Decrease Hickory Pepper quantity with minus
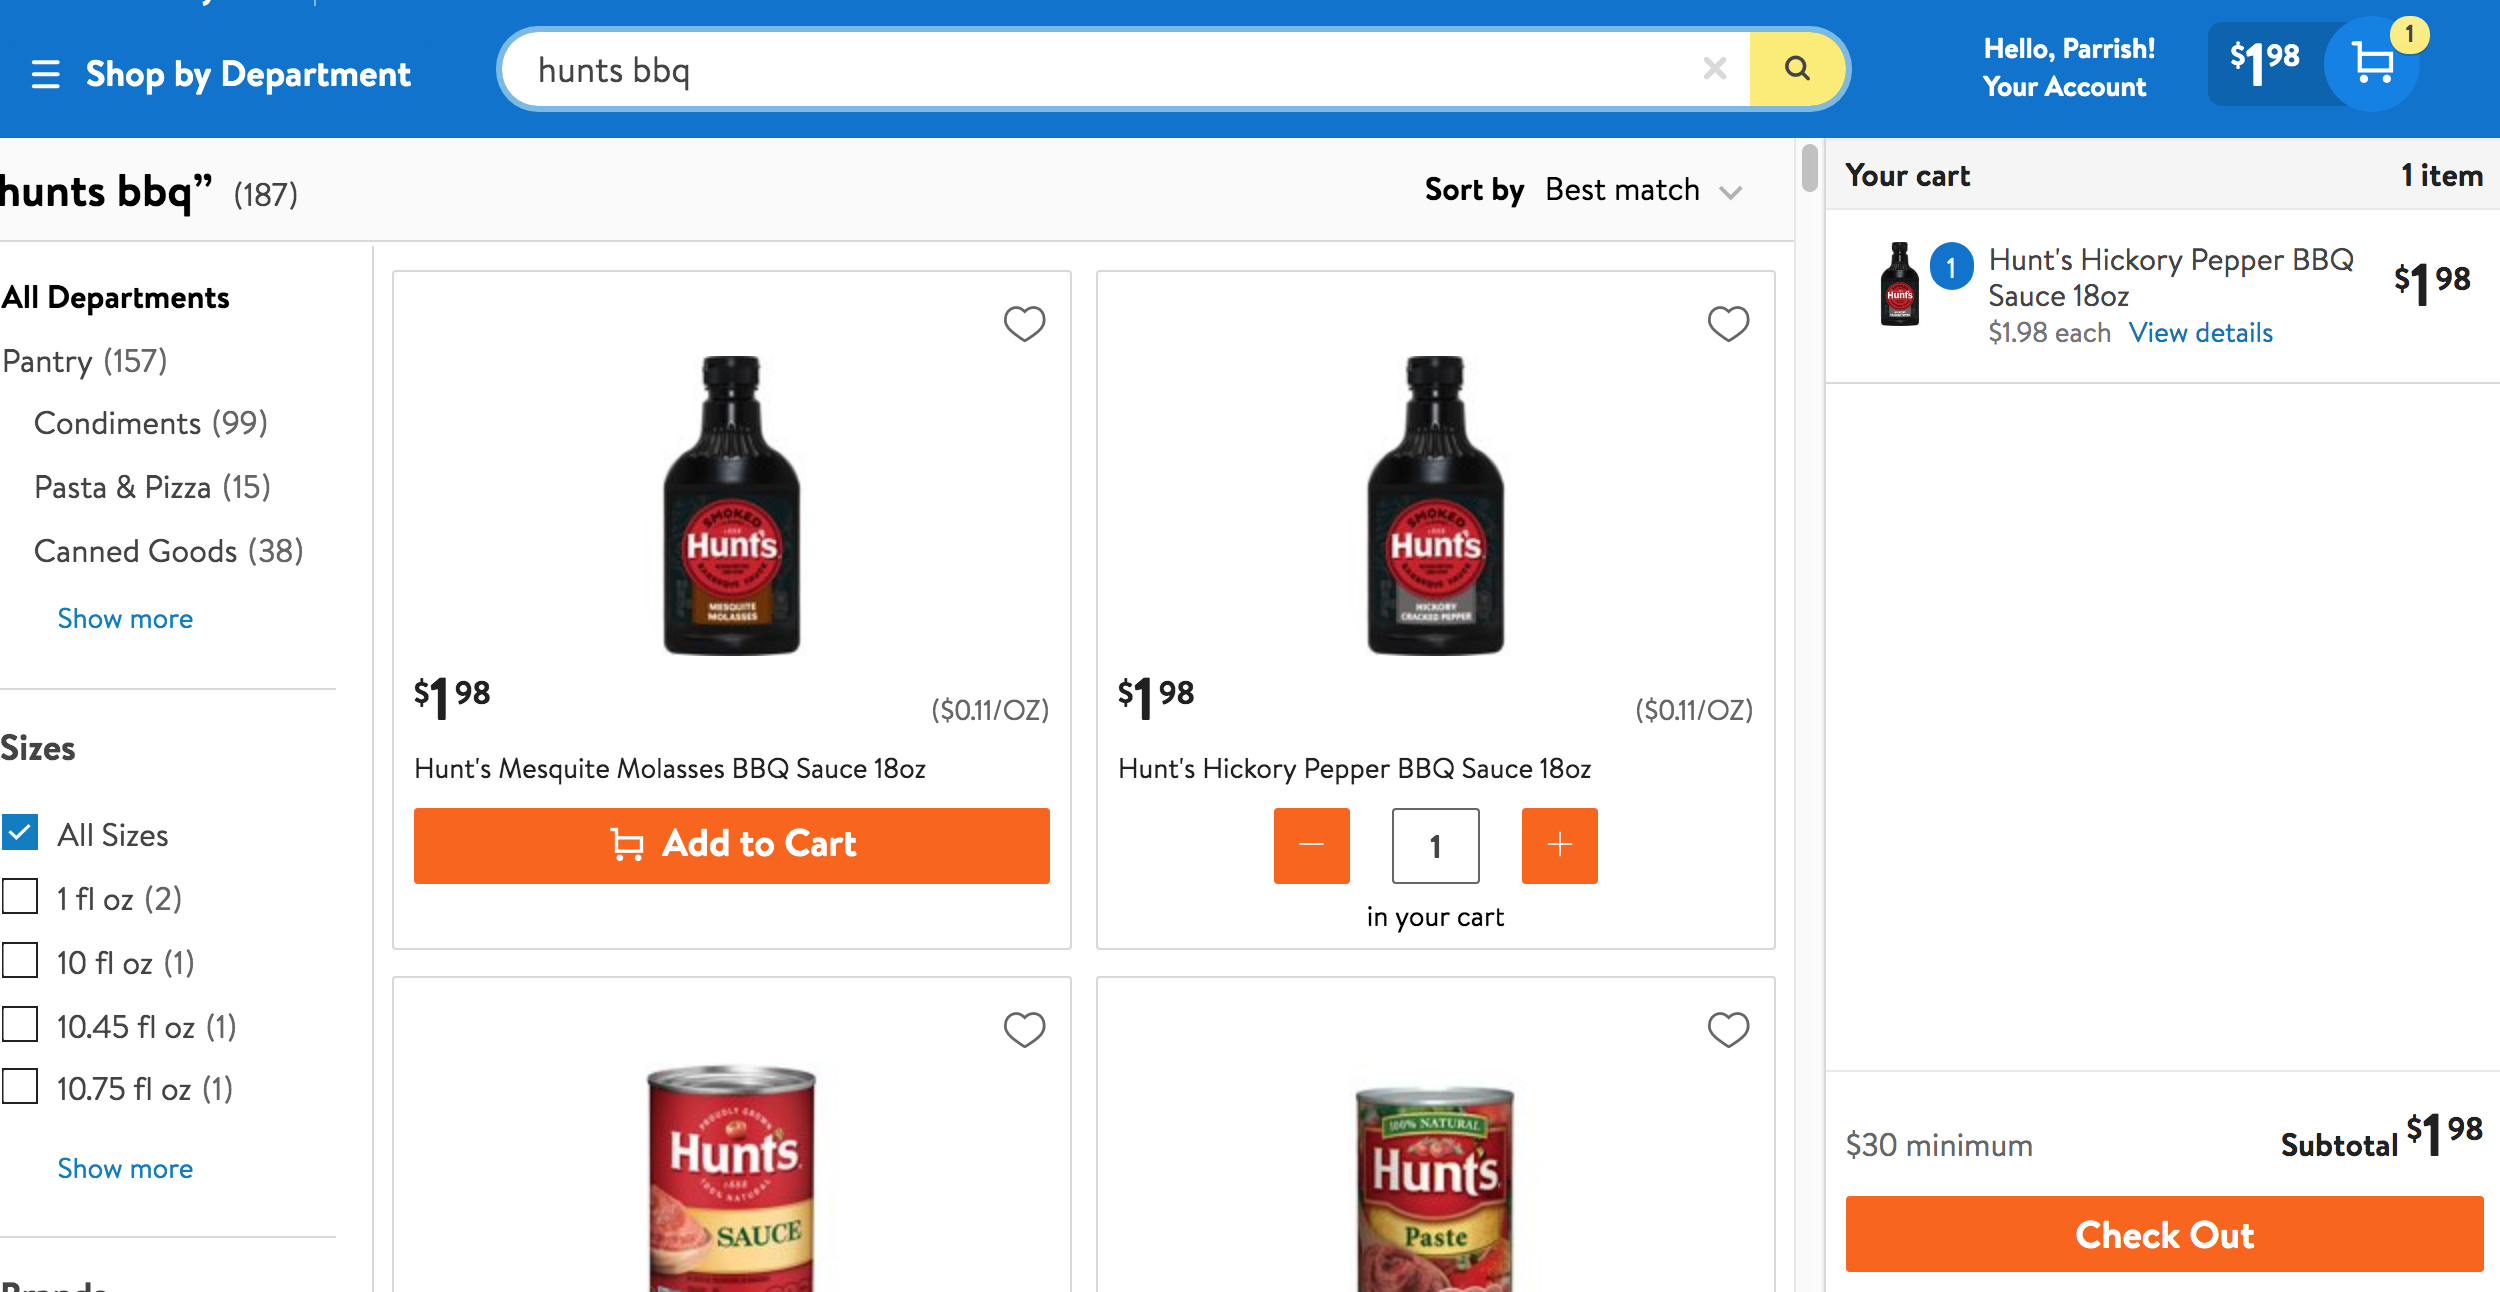This screenshot has height=1292, width=2500. 1311,846
